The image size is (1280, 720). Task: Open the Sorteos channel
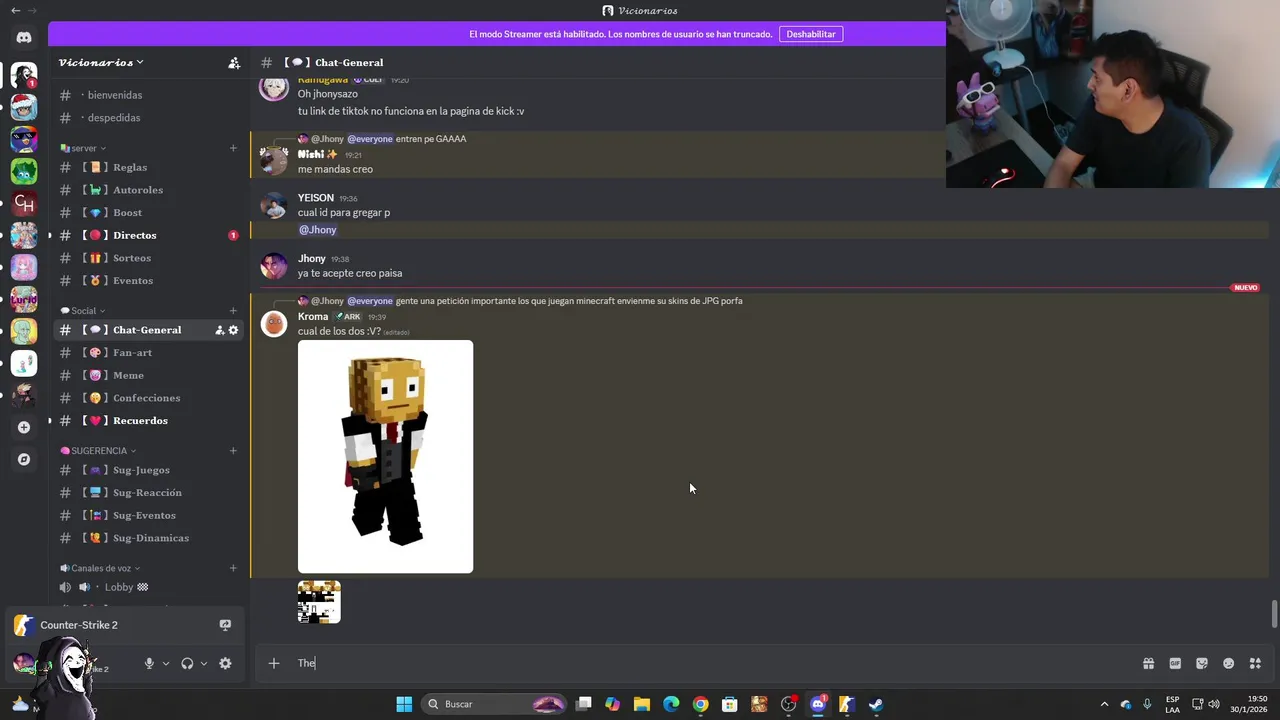pos(148,258)
